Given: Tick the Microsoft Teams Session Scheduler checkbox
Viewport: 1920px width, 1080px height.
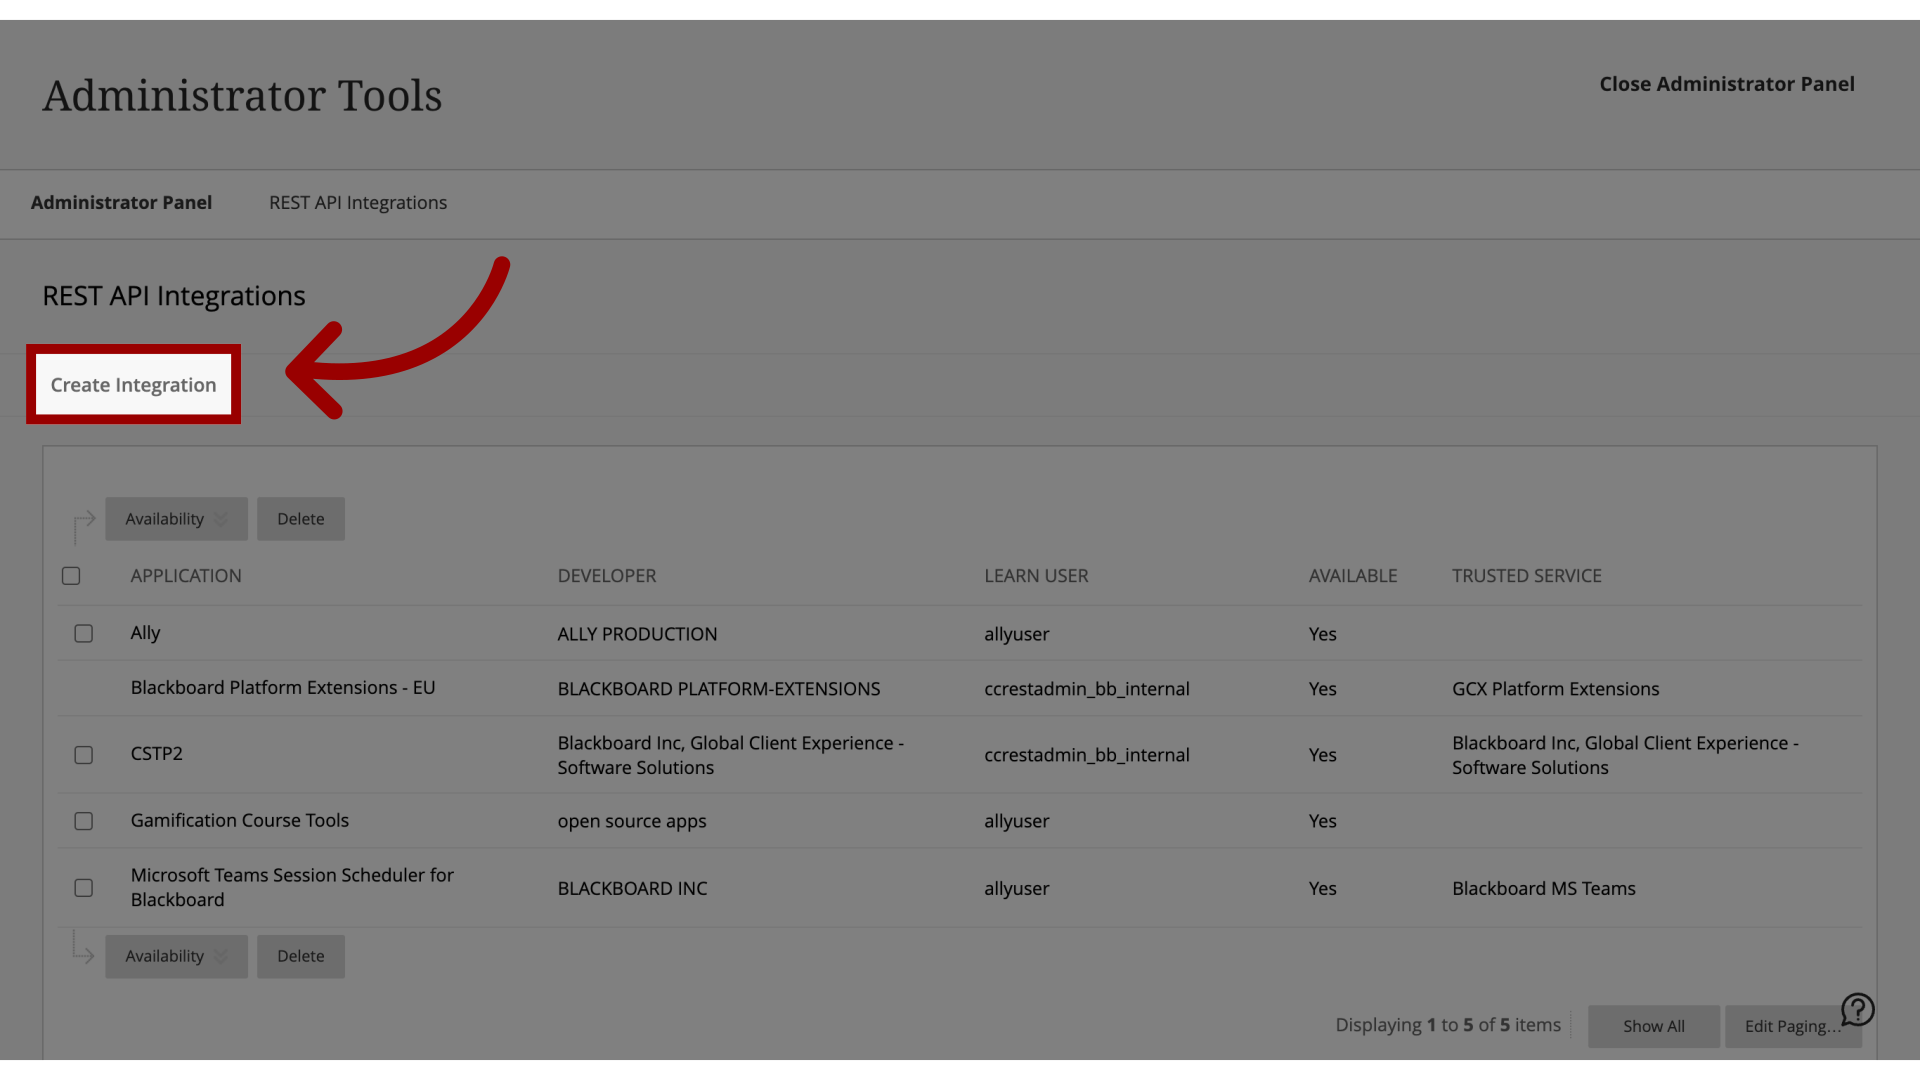Looking at the screenshot, I should [x=84, y=888].
